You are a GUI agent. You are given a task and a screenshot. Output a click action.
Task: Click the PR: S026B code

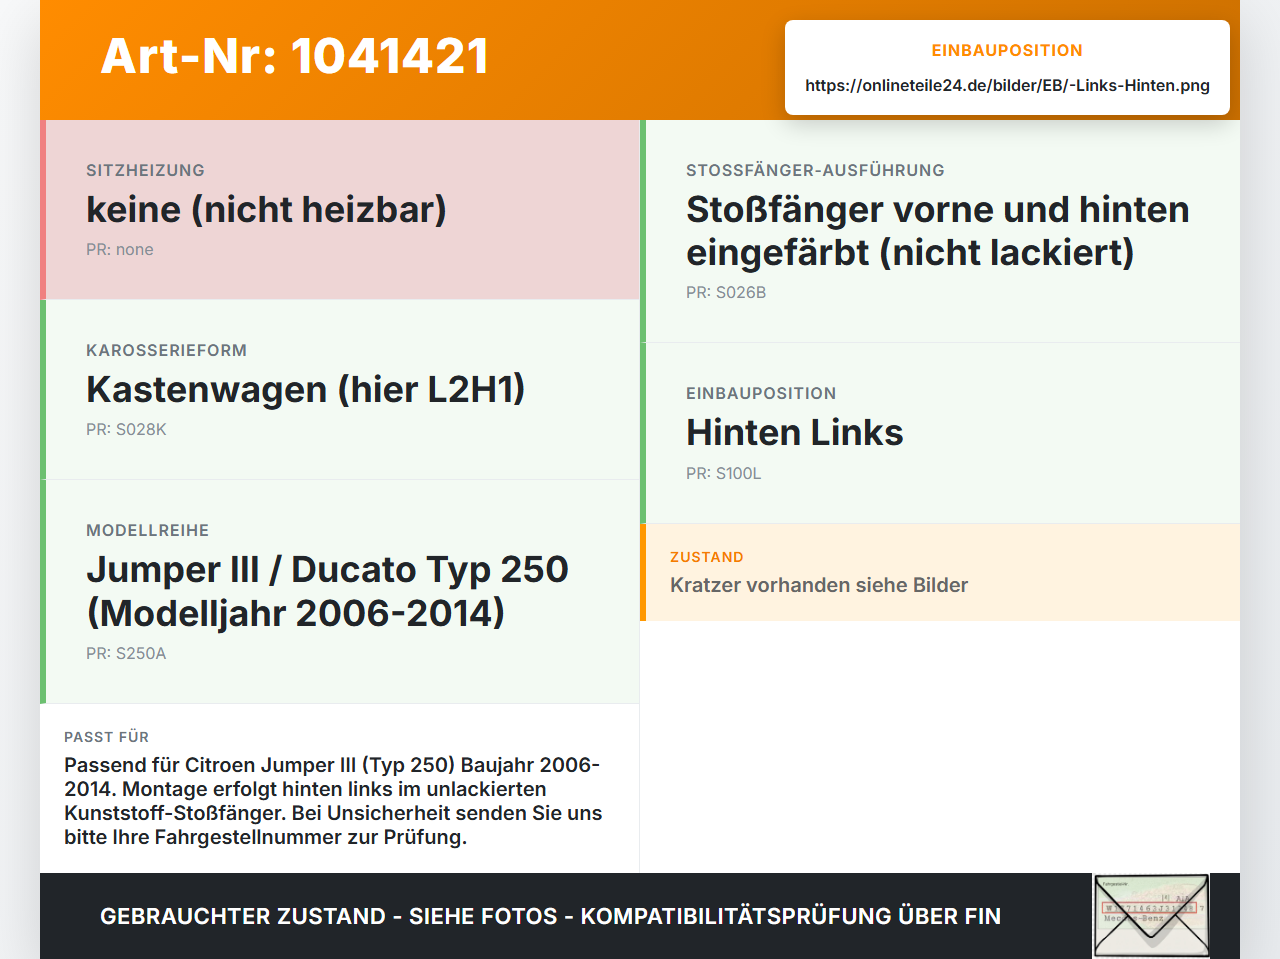pyautogui.click(x=726, y=292)
